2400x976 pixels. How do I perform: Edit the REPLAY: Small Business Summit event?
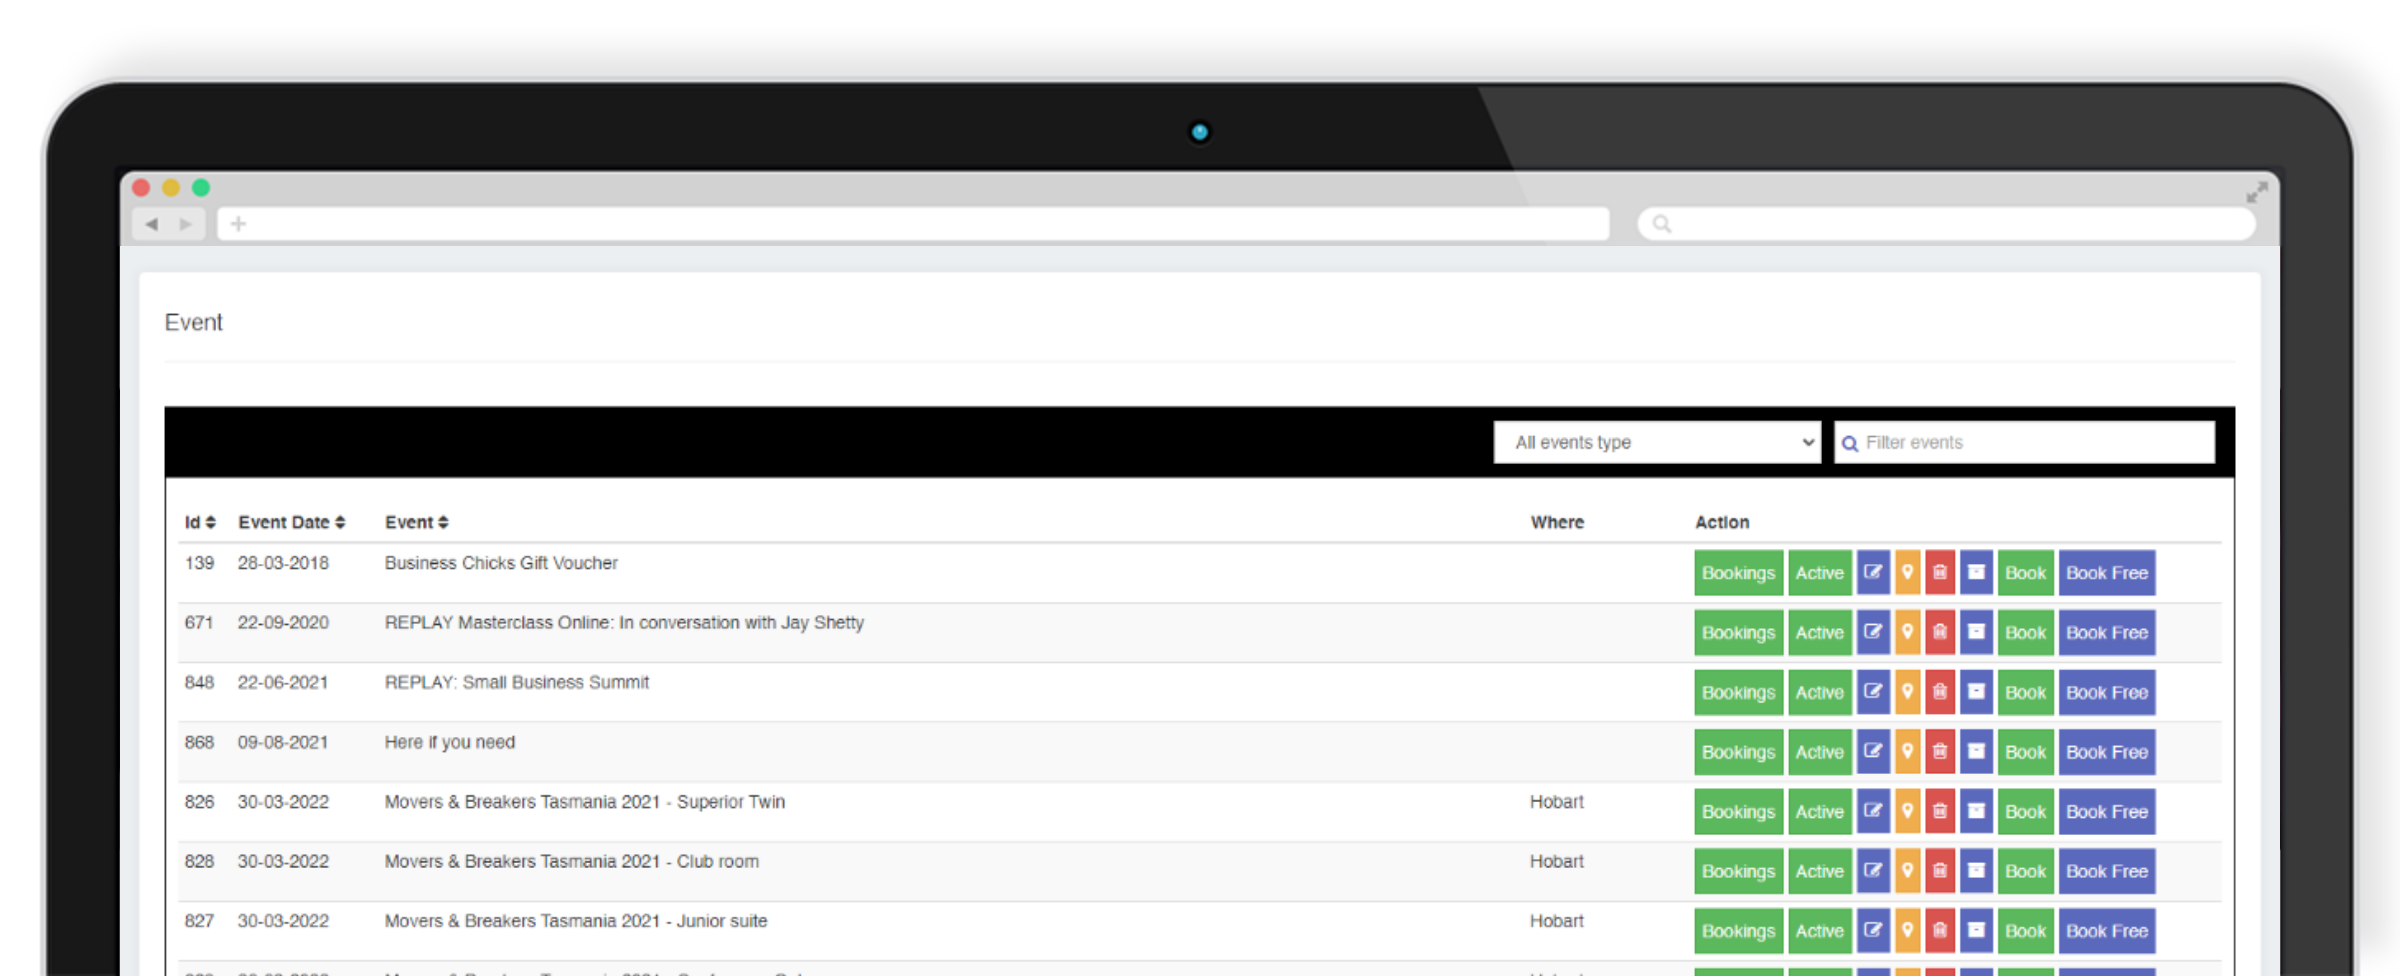(x=1873, y=692)
